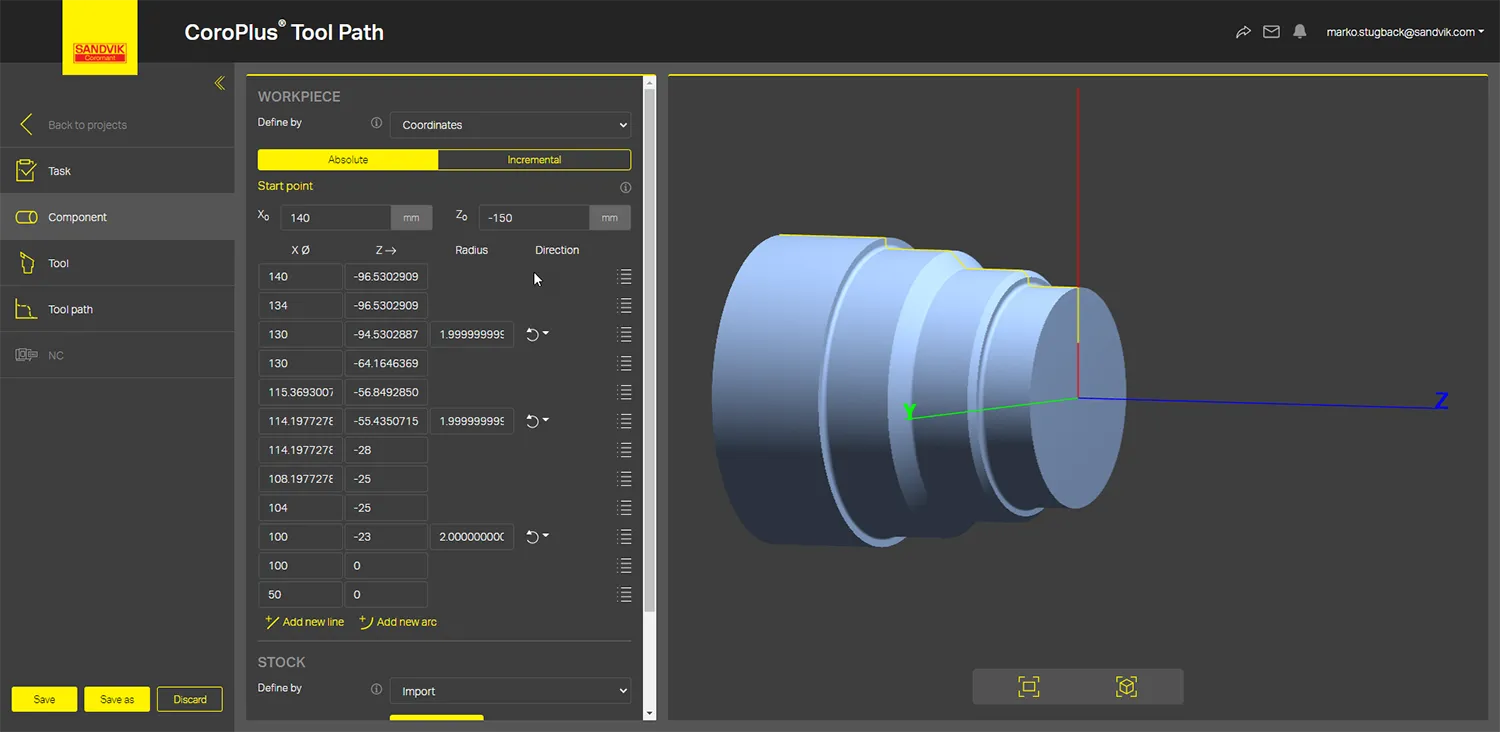The height and width of the screenshot is (732, 1500).
Task: Click Add new line
Action: point(304,622)
